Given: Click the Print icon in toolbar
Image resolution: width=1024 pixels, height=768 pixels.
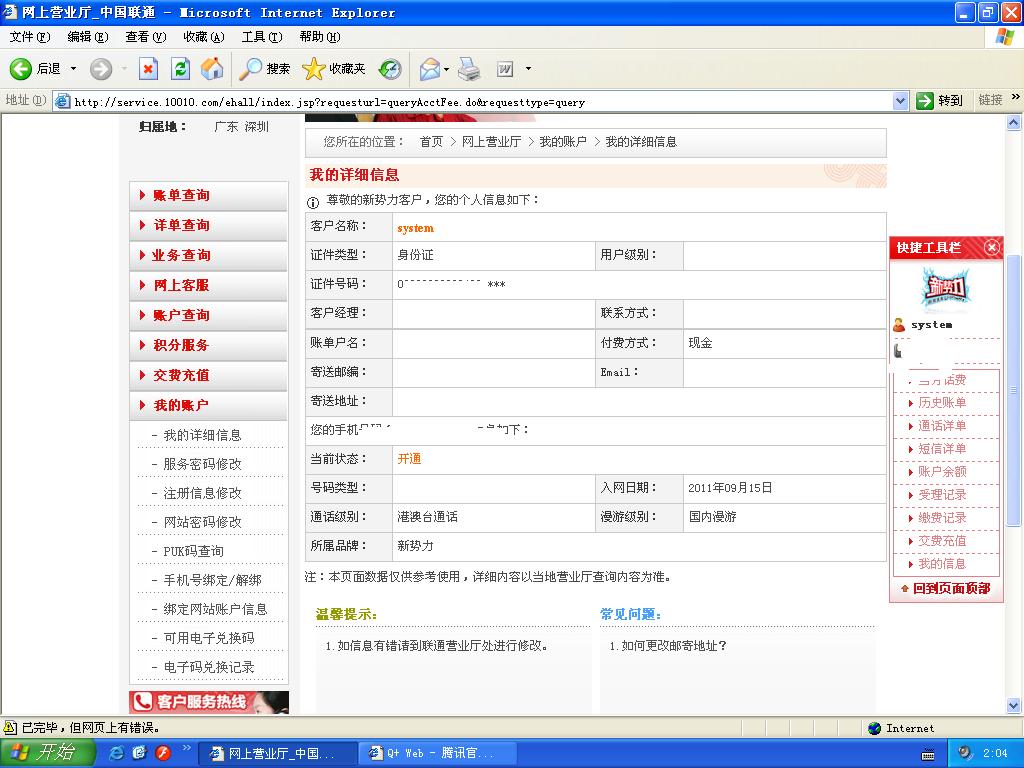Looking at the screenshot, I should click(469, 69).
